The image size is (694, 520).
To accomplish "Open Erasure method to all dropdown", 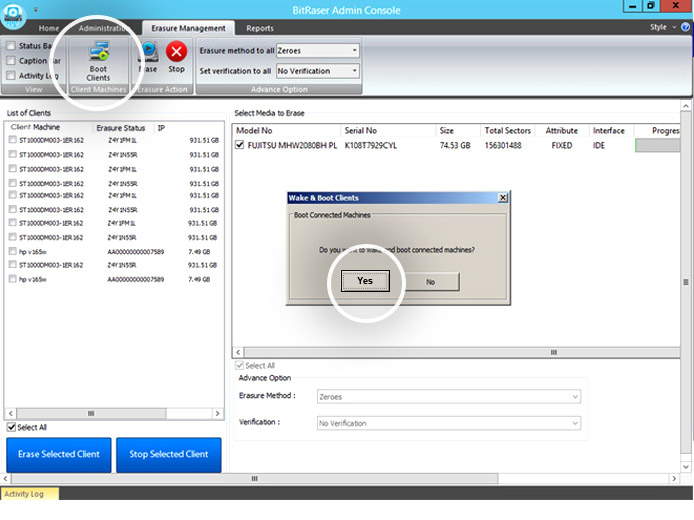I will 355,50.
